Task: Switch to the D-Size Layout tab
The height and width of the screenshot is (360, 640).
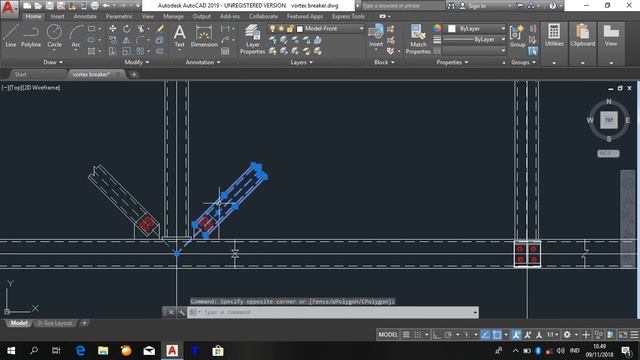Action: (x=55, y=323)
